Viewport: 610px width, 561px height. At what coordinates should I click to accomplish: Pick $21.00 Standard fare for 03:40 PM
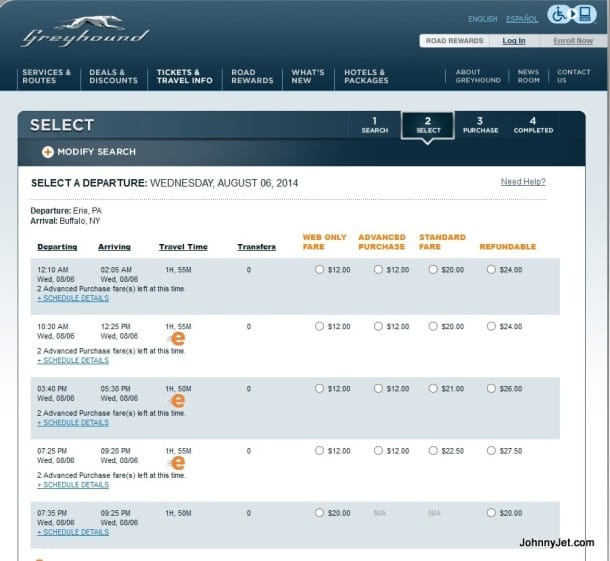(433, 388)
